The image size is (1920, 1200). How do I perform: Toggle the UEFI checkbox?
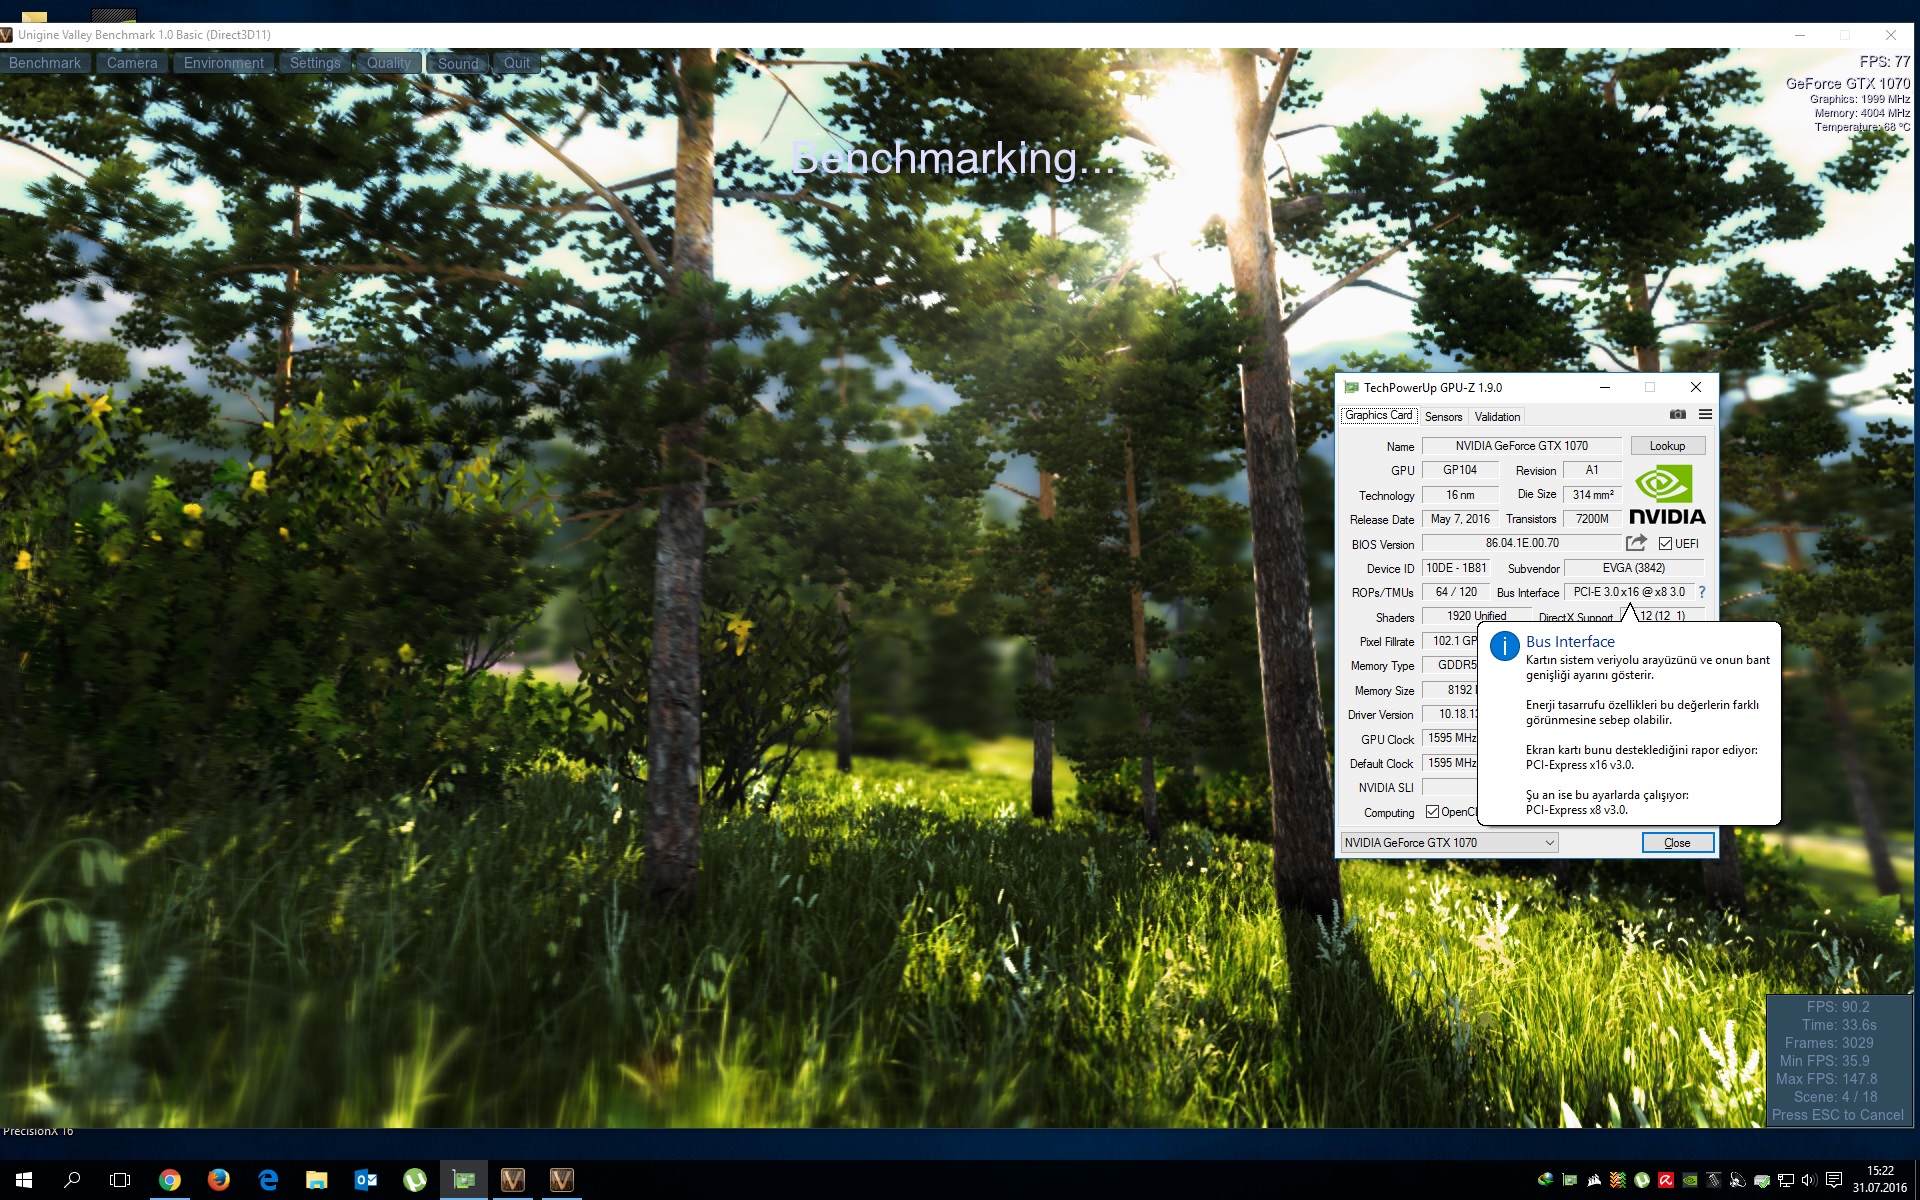click(1665, 544)
